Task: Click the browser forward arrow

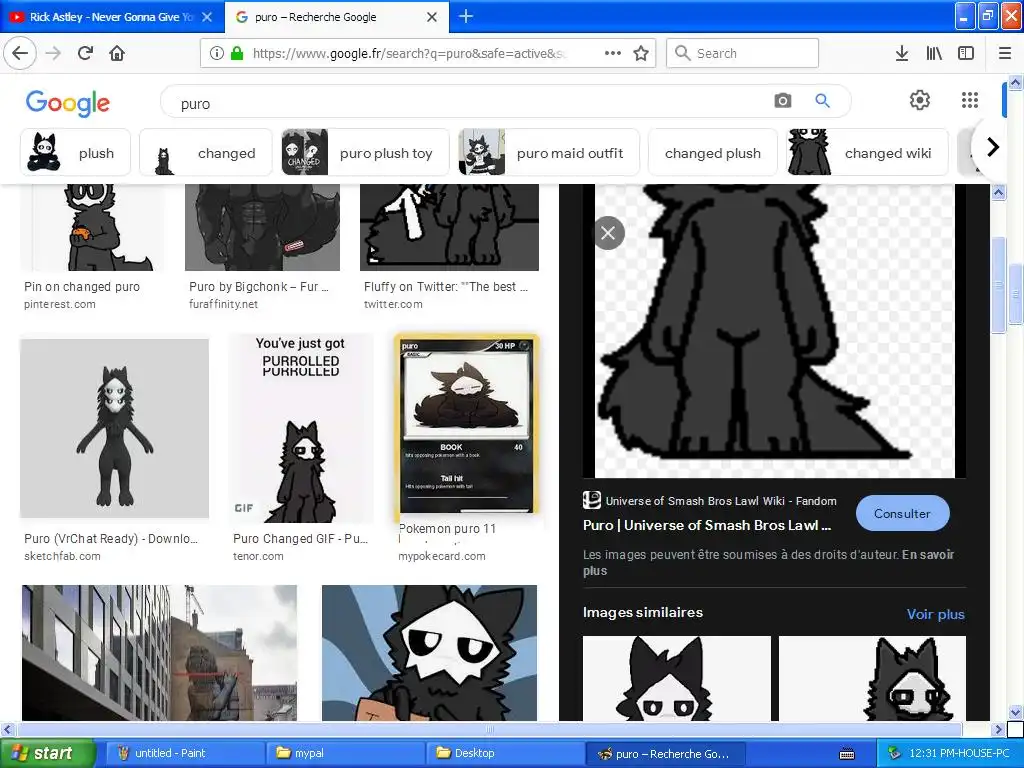Action: (x=53, y=53)
